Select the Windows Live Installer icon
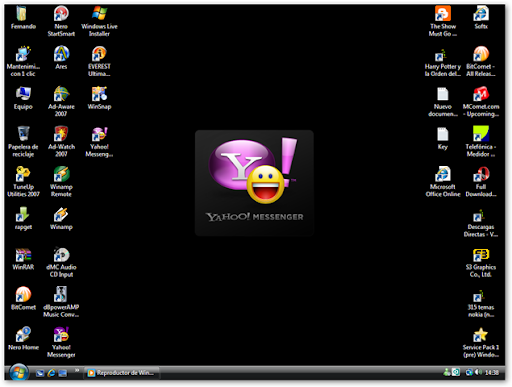Viewport: 512px width, 387px height. pos(99,21)
